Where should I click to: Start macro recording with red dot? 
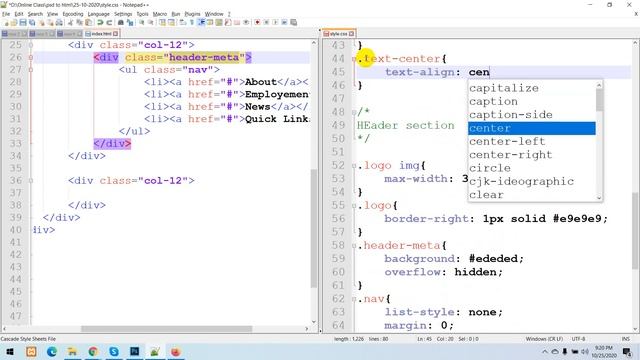pos(257,22)
